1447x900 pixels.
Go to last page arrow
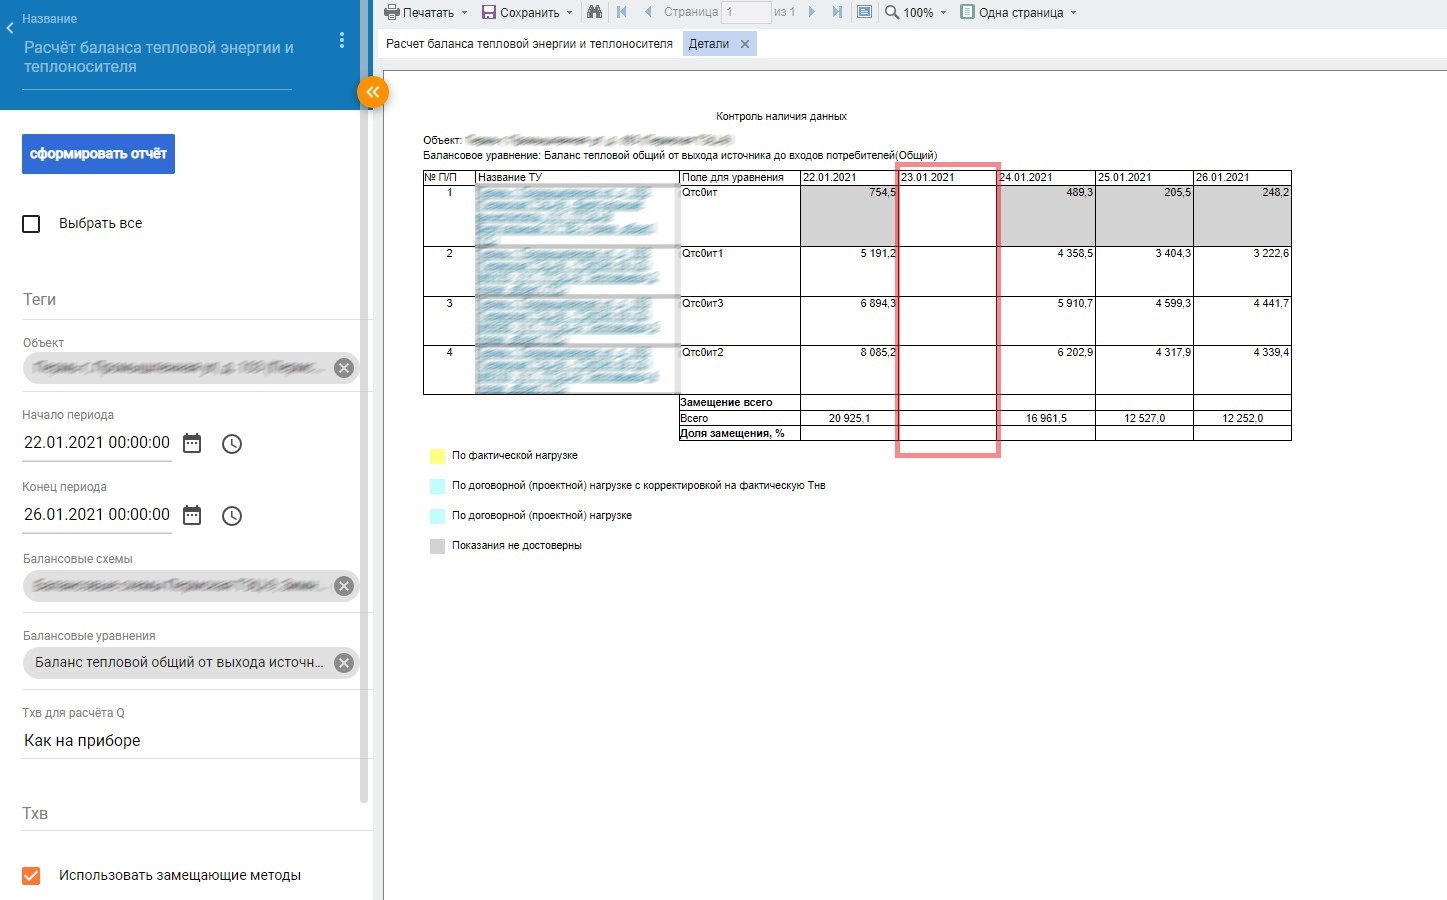tap(837, 12)
